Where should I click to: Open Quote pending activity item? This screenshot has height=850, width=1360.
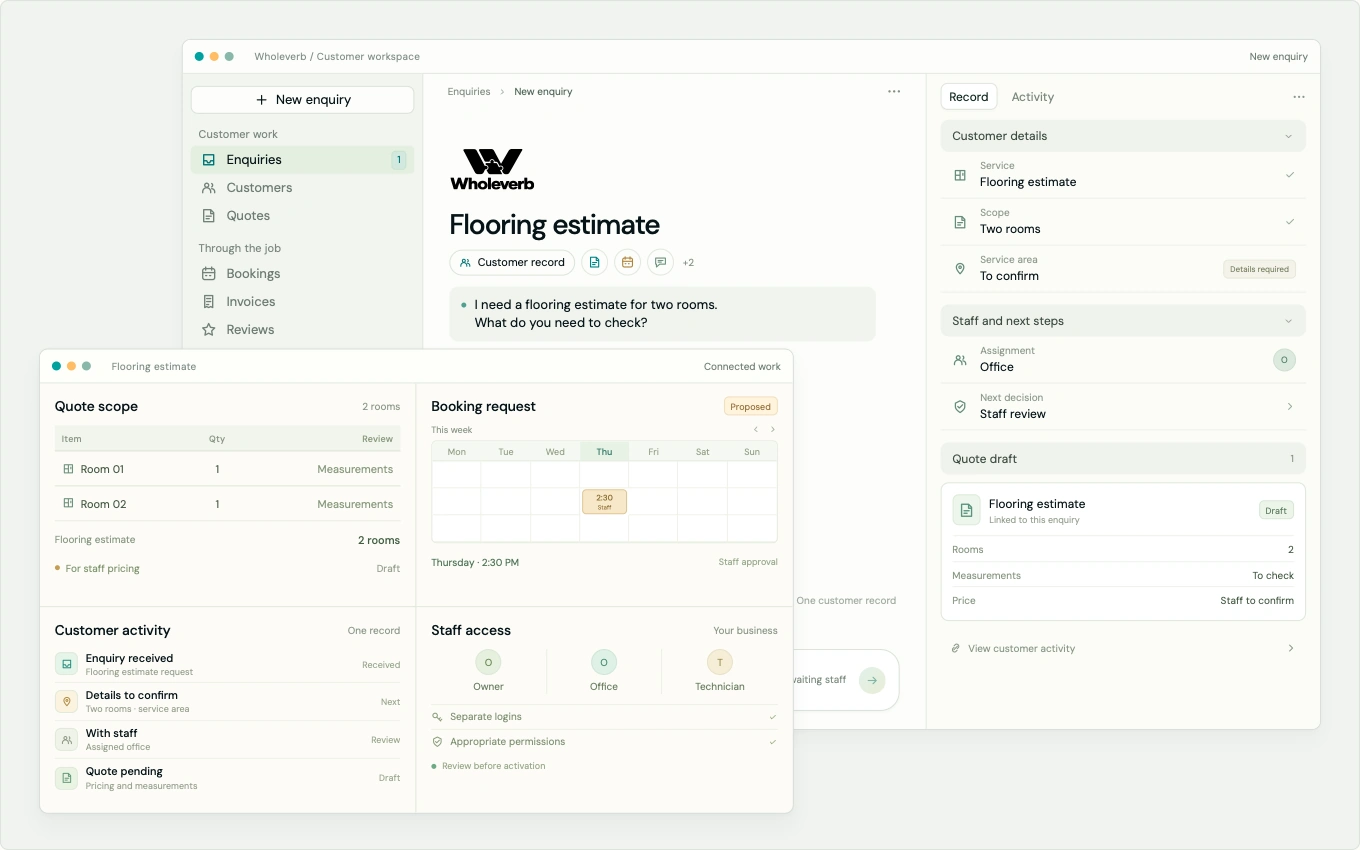tap(227, 778)
